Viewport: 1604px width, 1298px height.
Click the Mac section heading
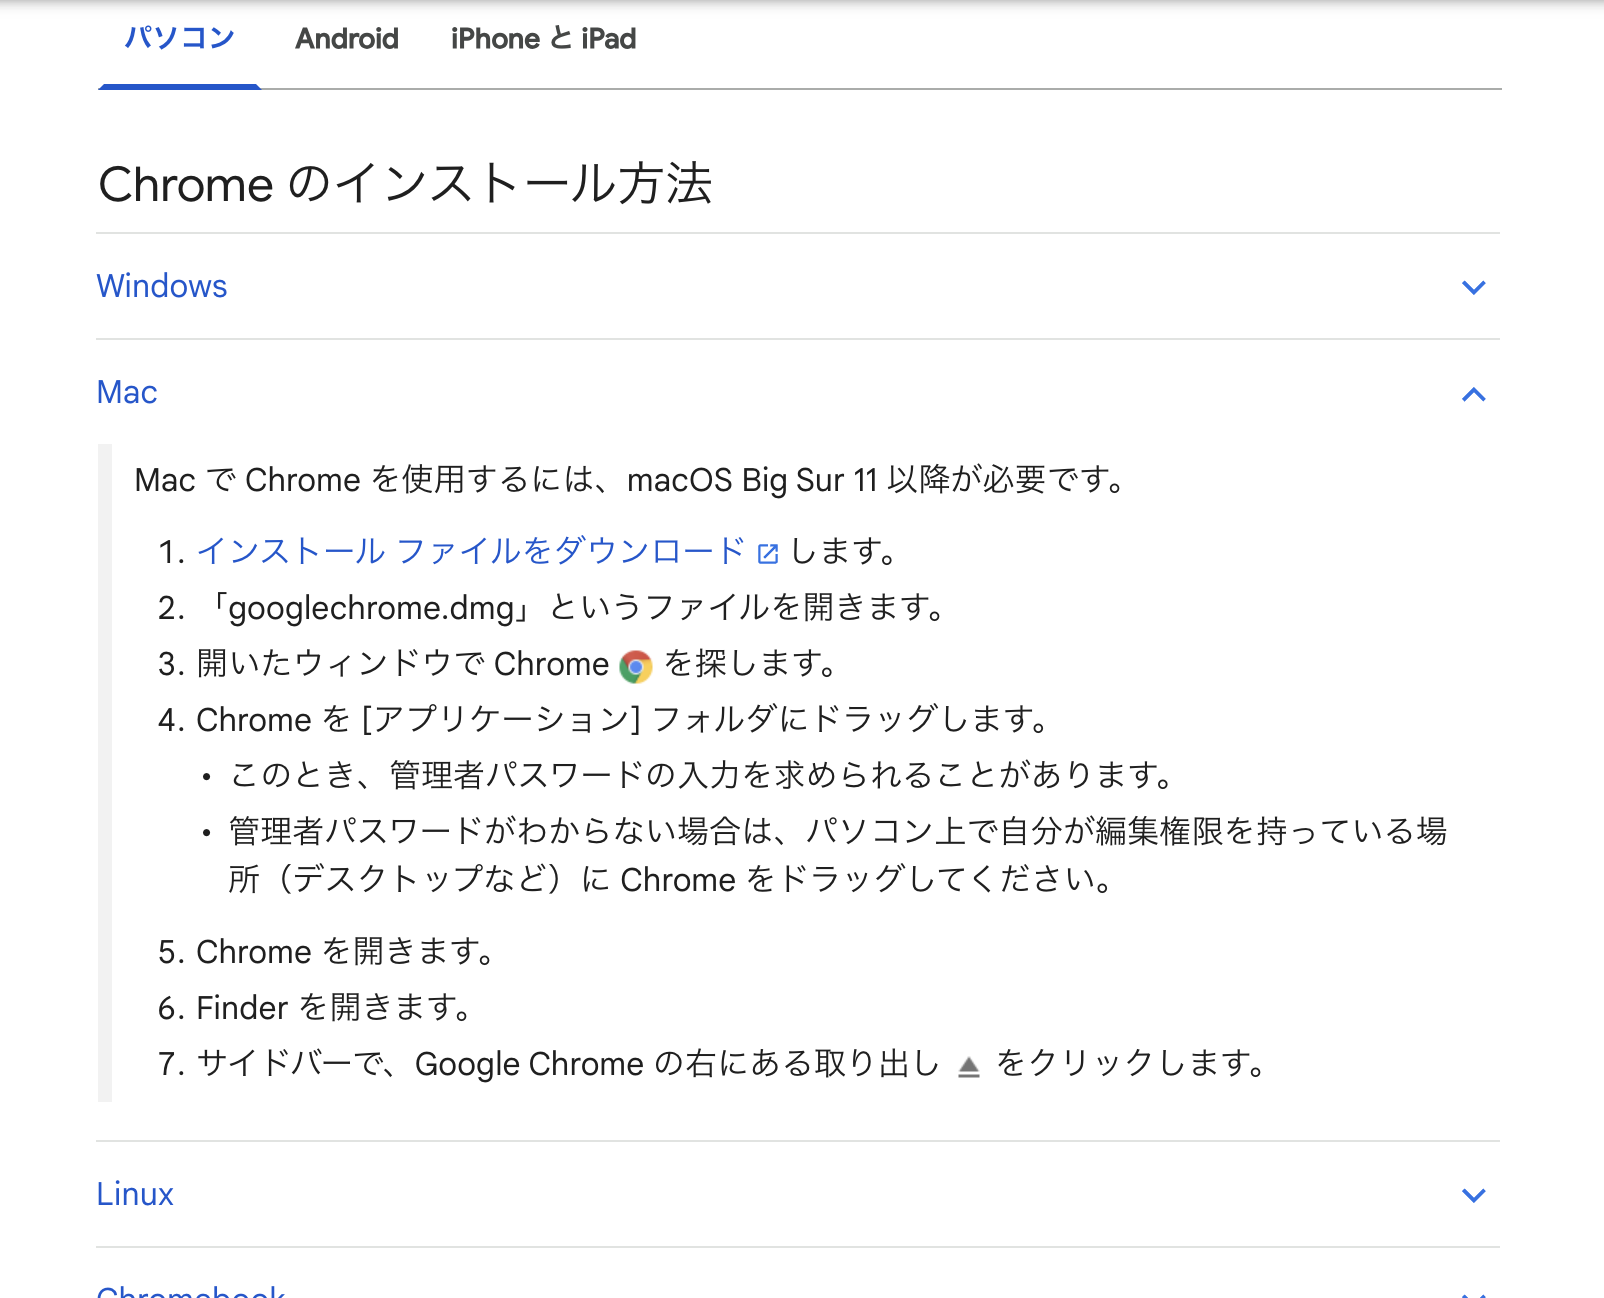coord(127,392)
